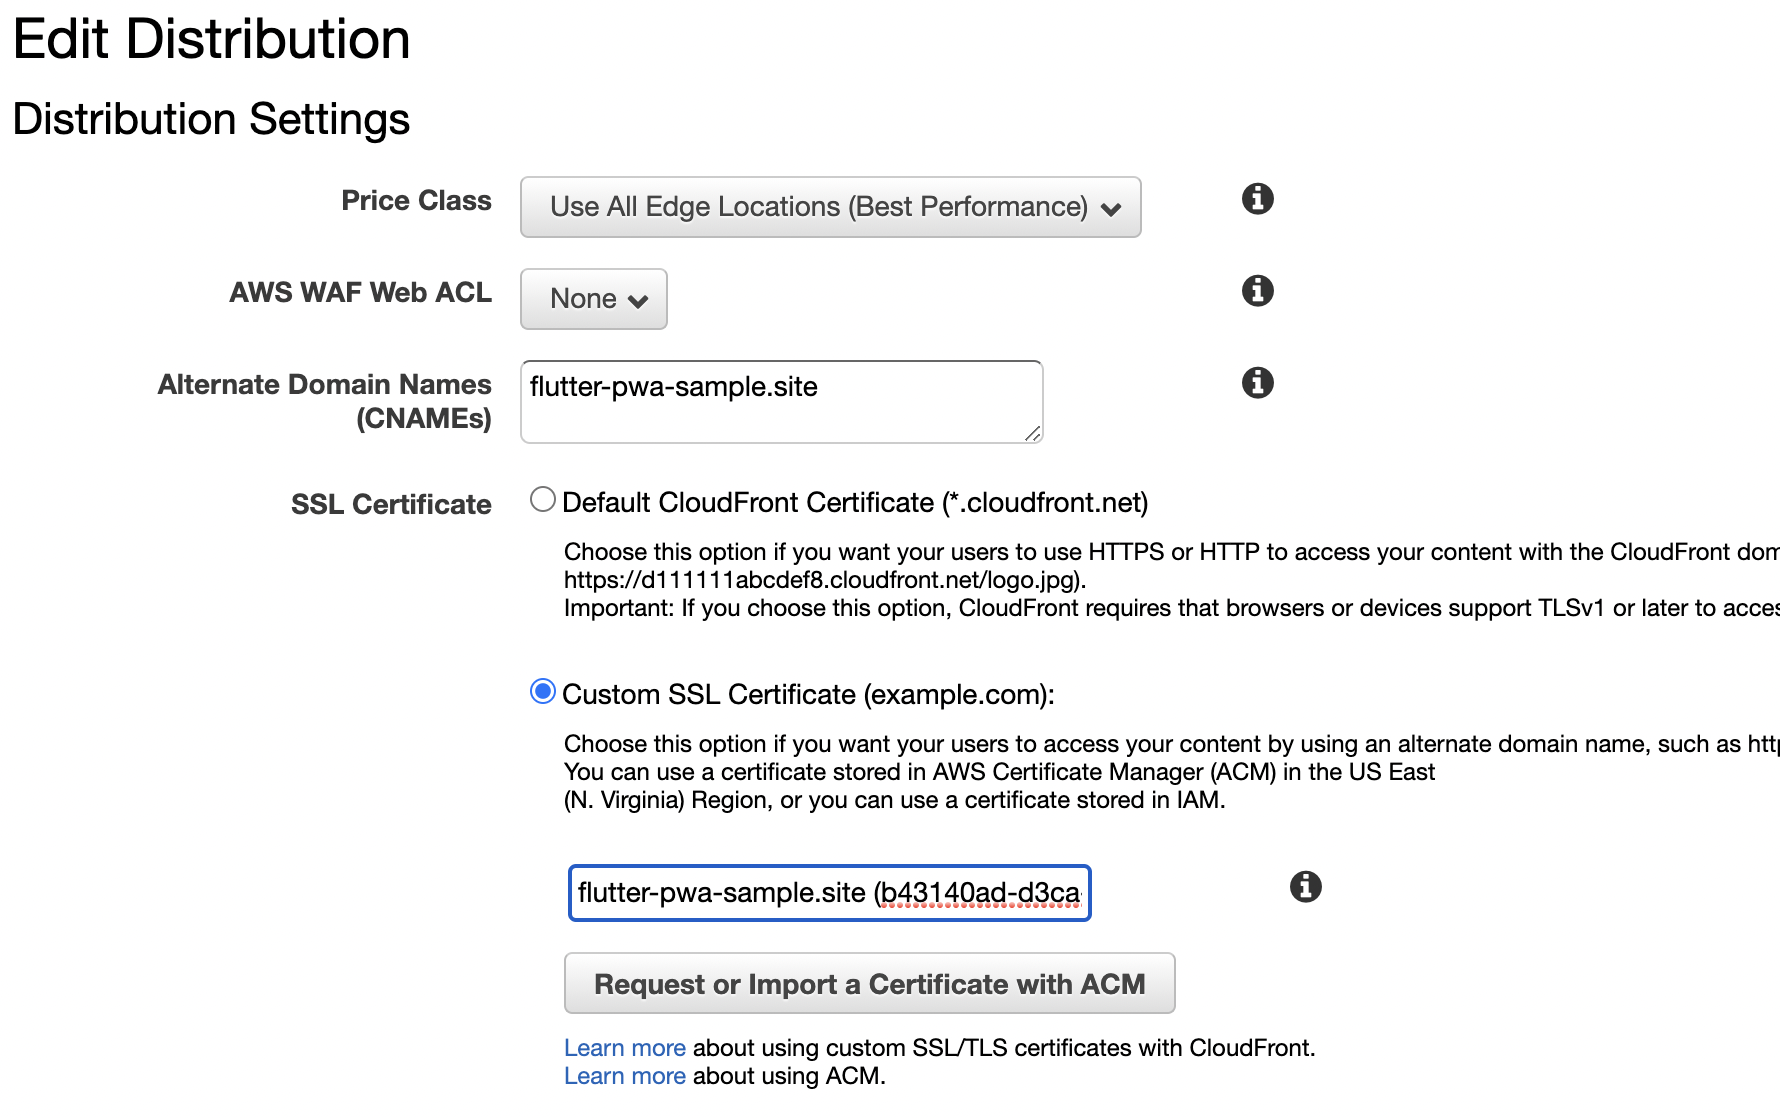The height and width of the screenshot is (1118, 1780).
Task: Click the 'Edit Distribution' heading
Action: click(x=212, y=40)
